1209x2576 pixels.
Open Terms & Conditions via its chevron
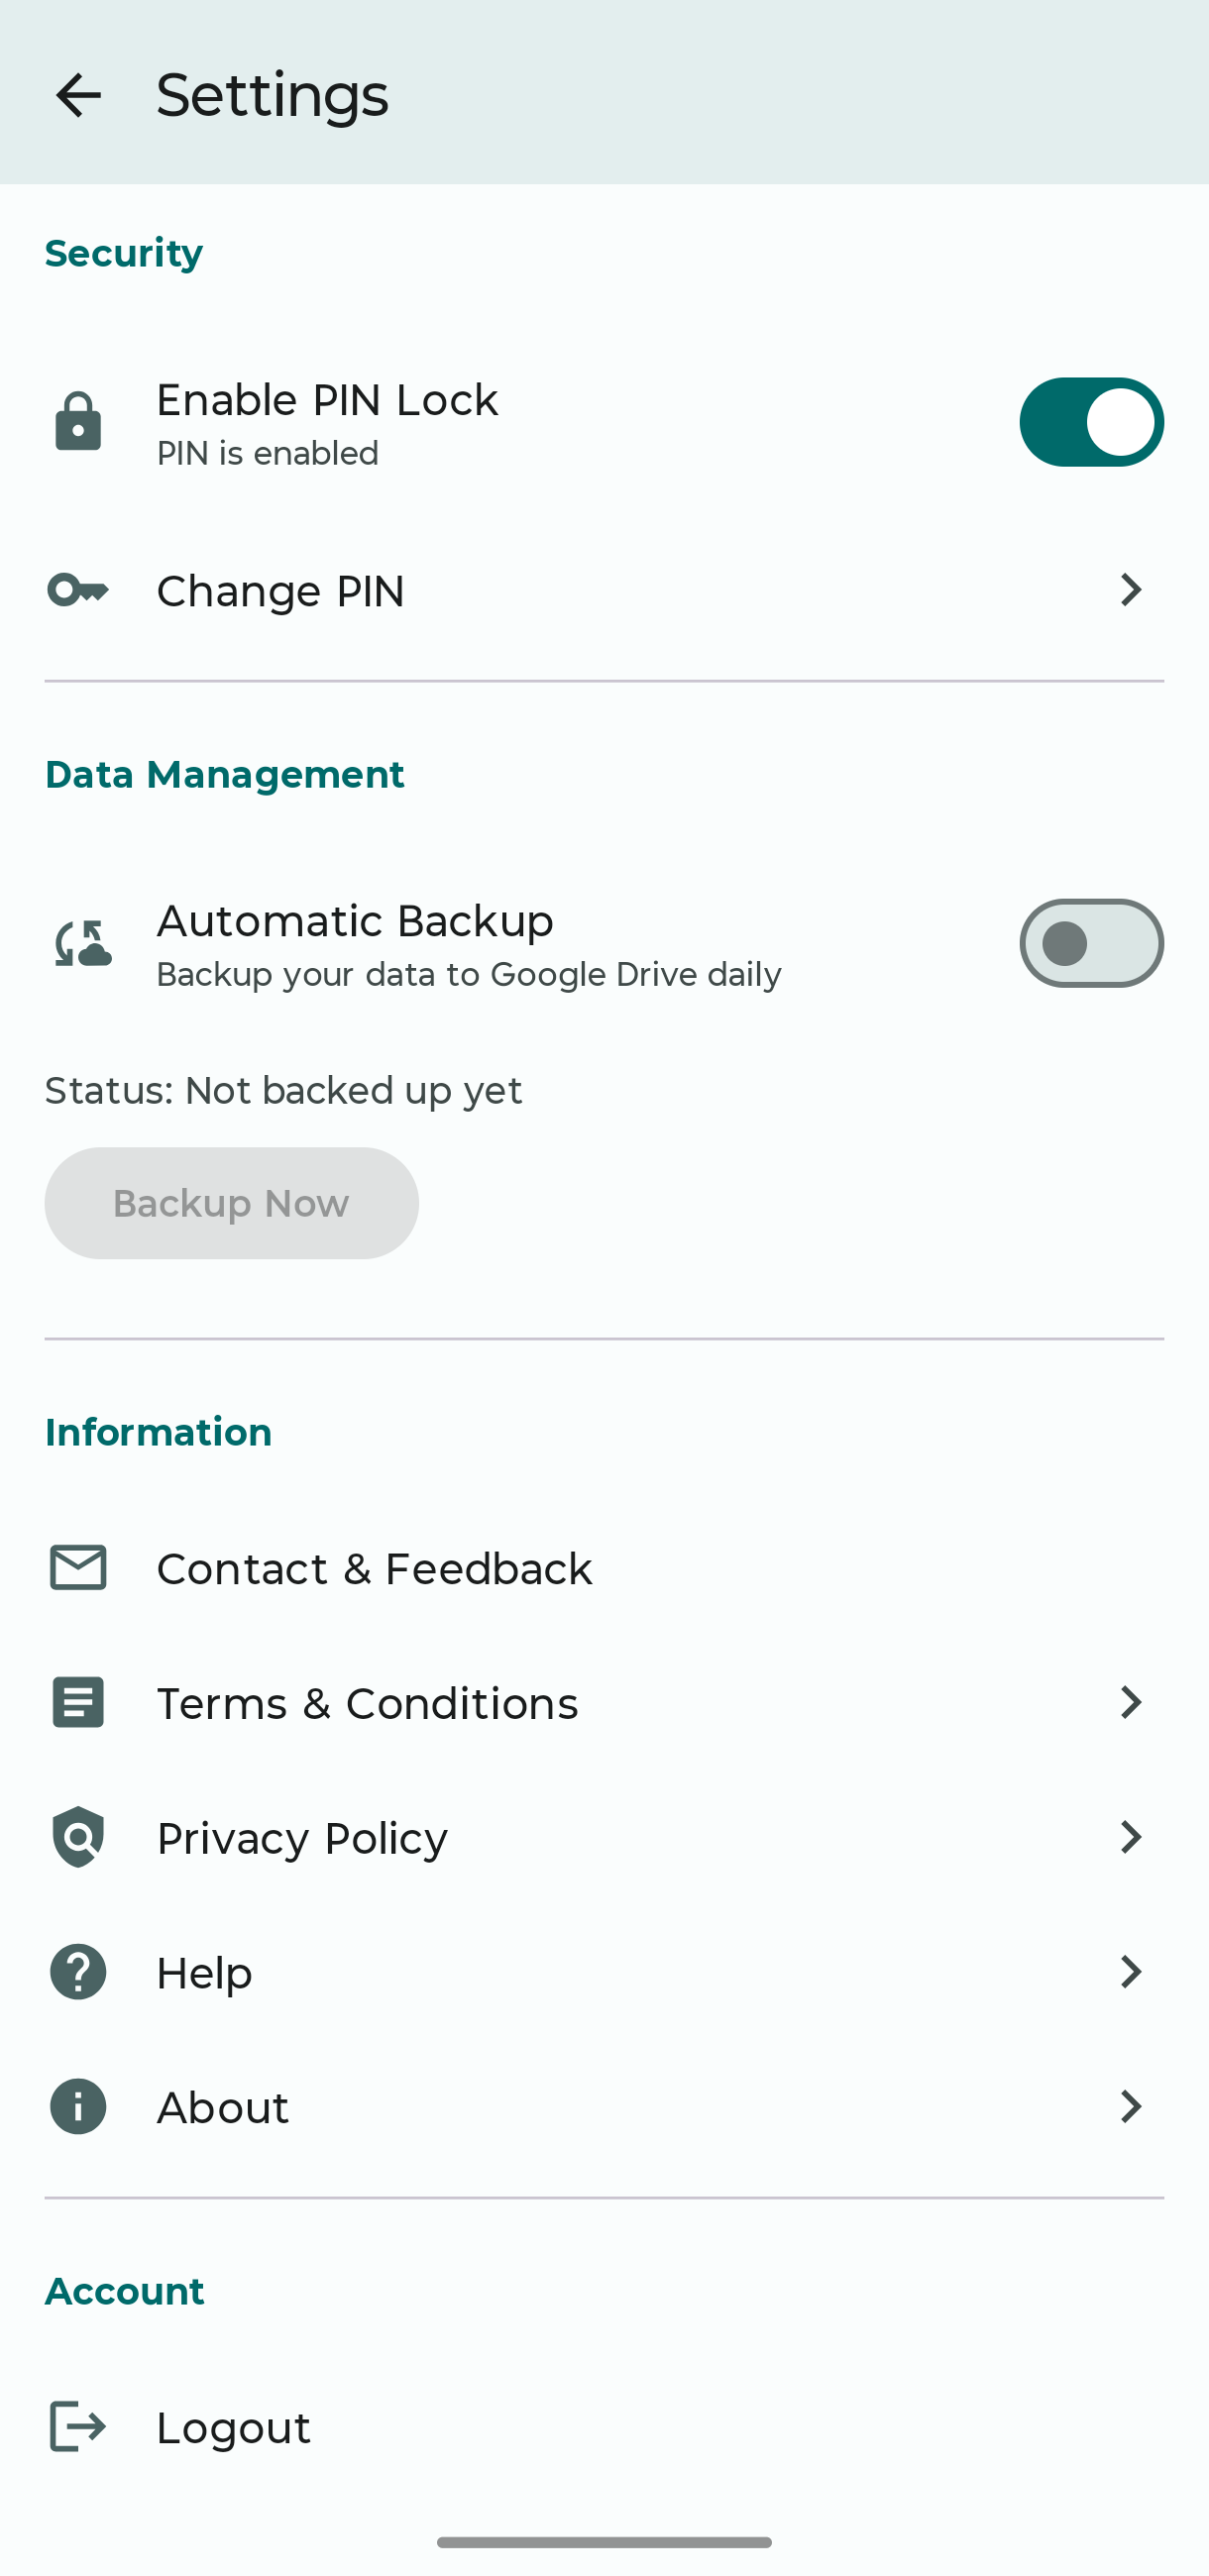click(1130, 1702)
